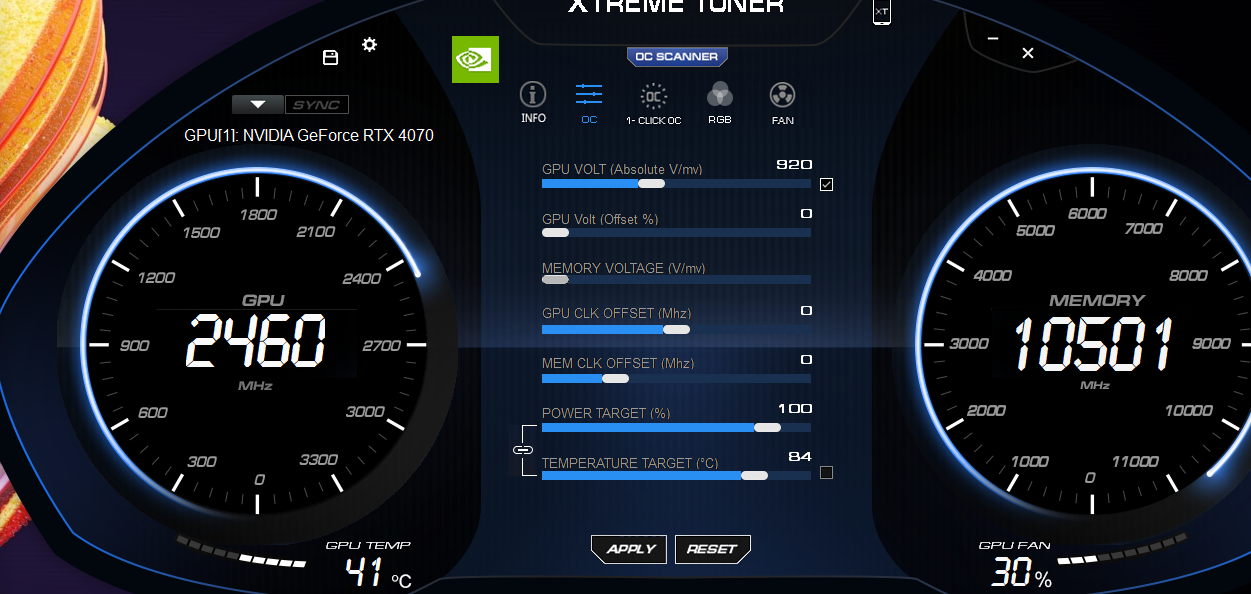Click the GPU Volt Offset value 0
Viewport: 1251px width, 594px height.
(806, 214)
